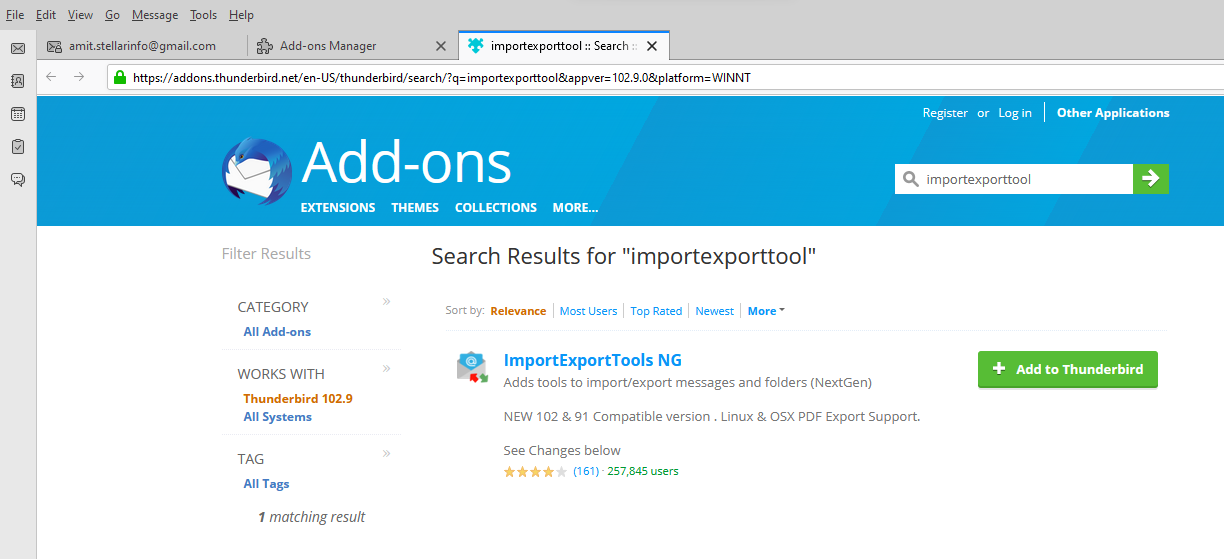Select the importexporttool Search tab

tap(563, 46)
